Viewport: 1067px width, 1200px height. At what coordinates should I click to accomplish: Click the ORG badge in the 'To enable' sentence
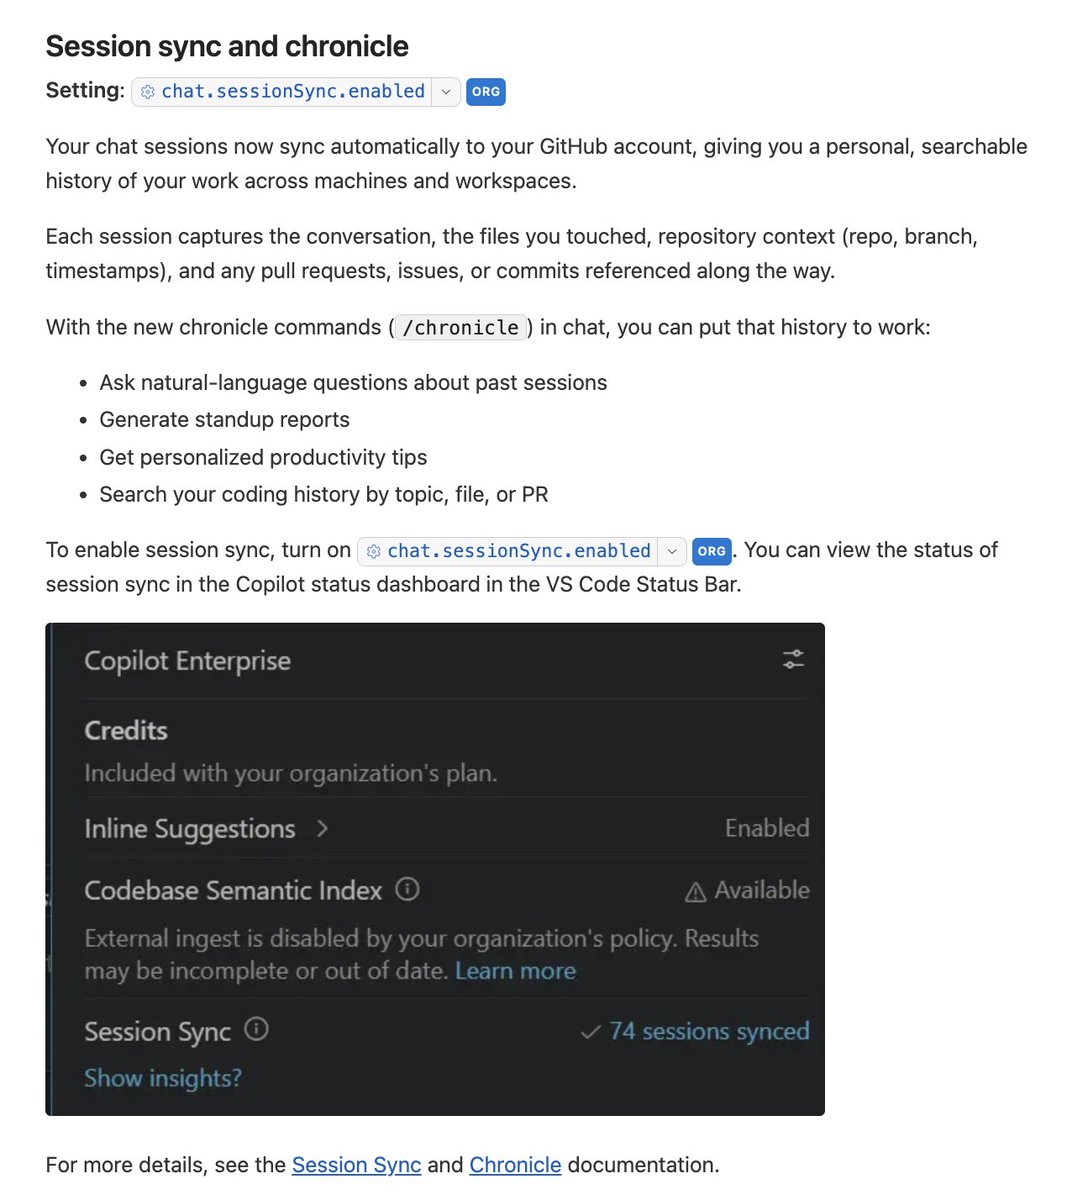pos(712,551)
